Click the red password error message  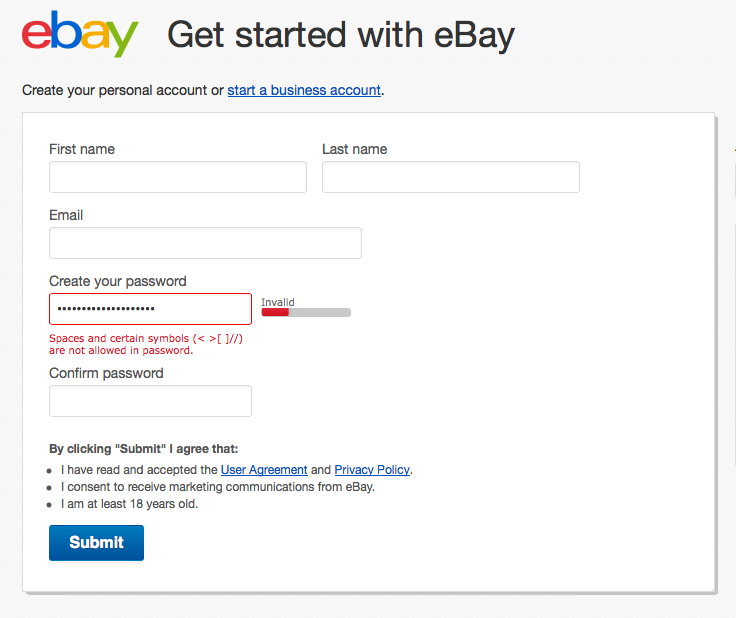coord(146,344)
